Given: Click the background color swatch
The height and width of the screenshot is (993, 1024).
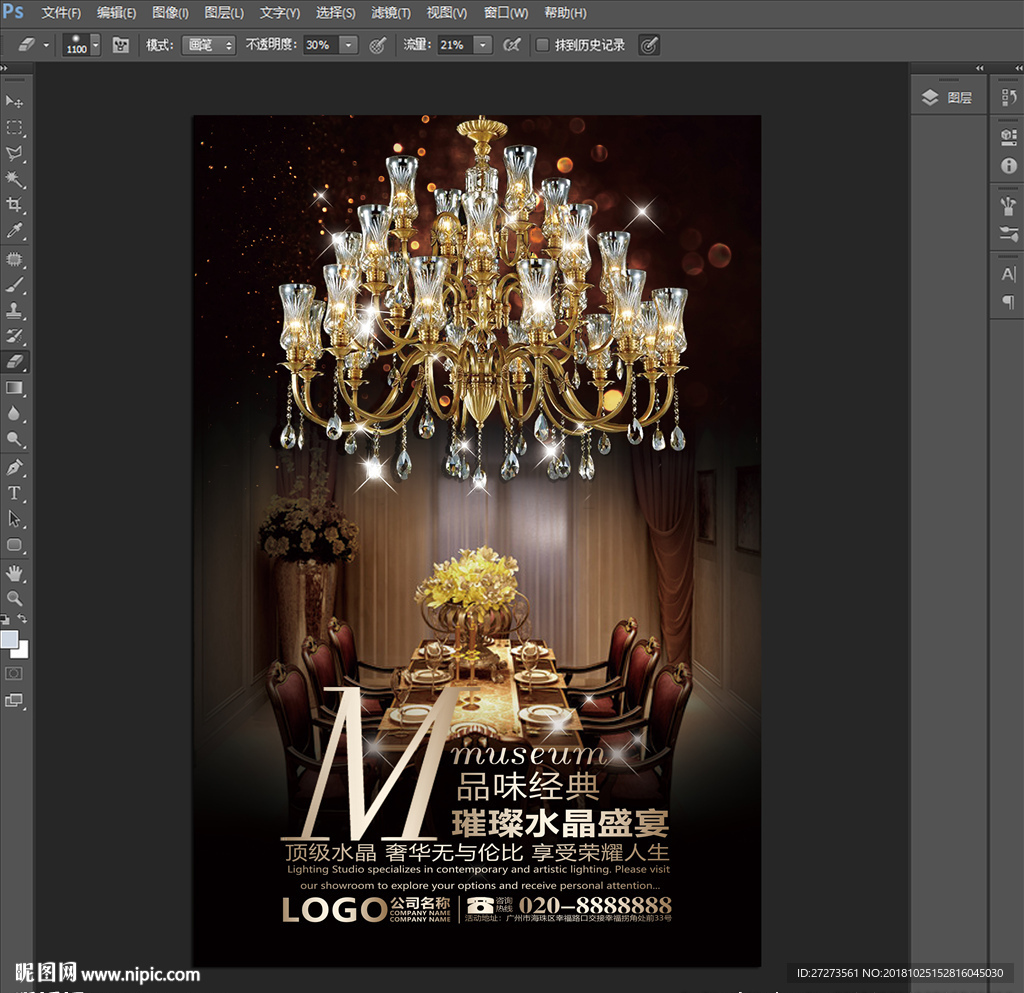Looking at the screenshot, I should point(22,651).
